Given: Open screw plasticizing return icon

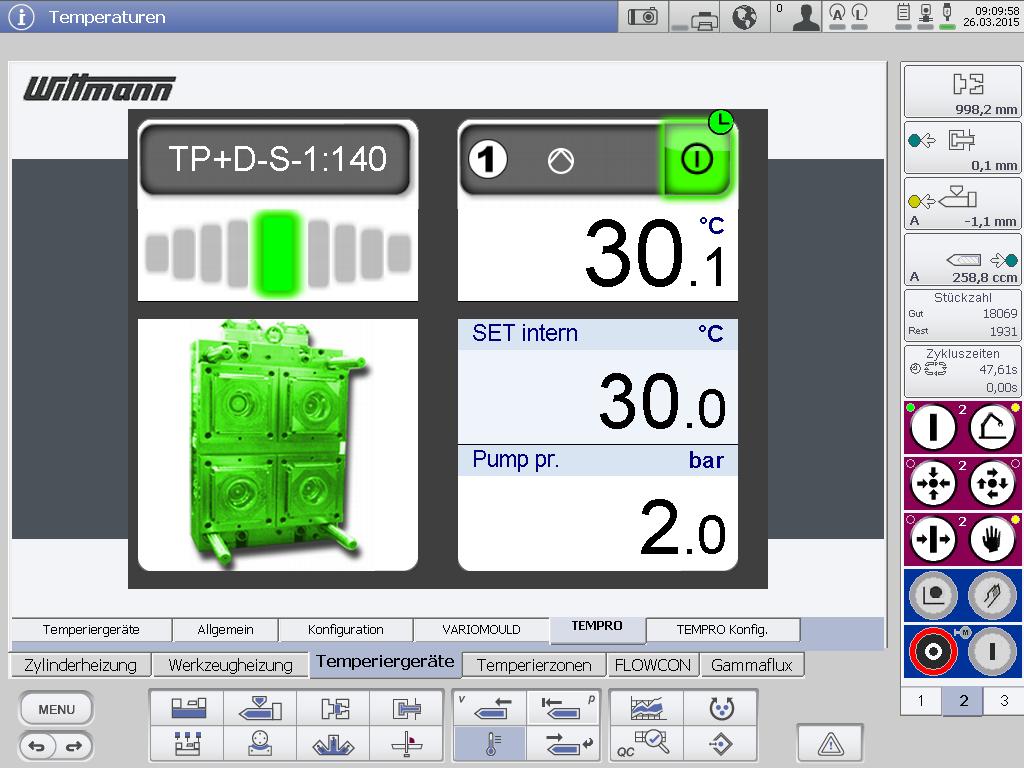Looking at the screenshot, I should point(562,744).
